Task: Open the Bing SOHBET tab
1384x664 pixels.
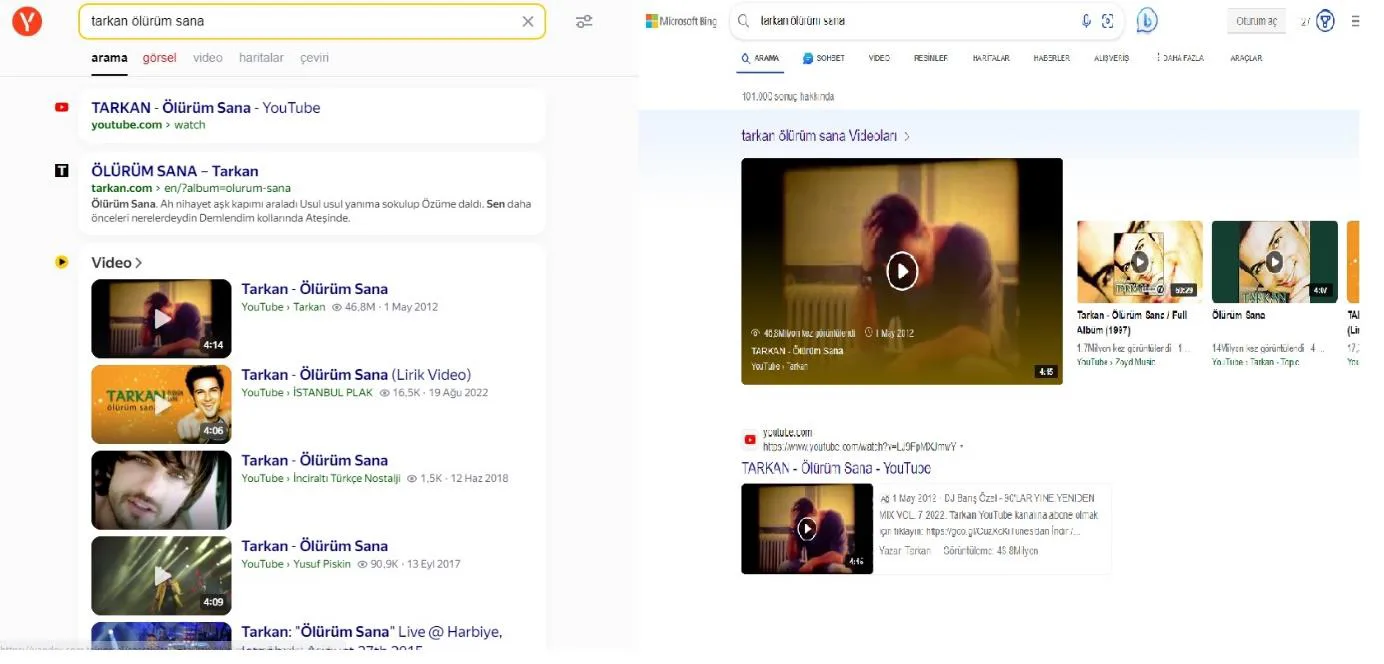Action: click(824, 58)
